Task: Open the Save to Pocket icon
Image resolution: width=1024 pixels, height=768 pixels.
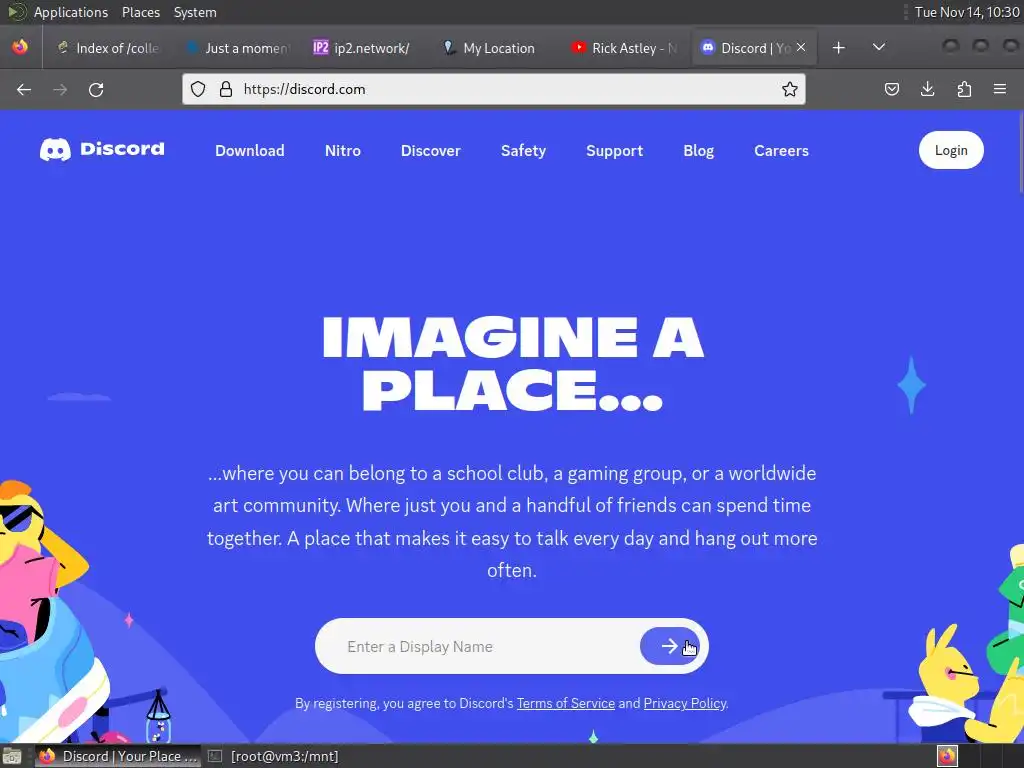Action: coord(891,89)
